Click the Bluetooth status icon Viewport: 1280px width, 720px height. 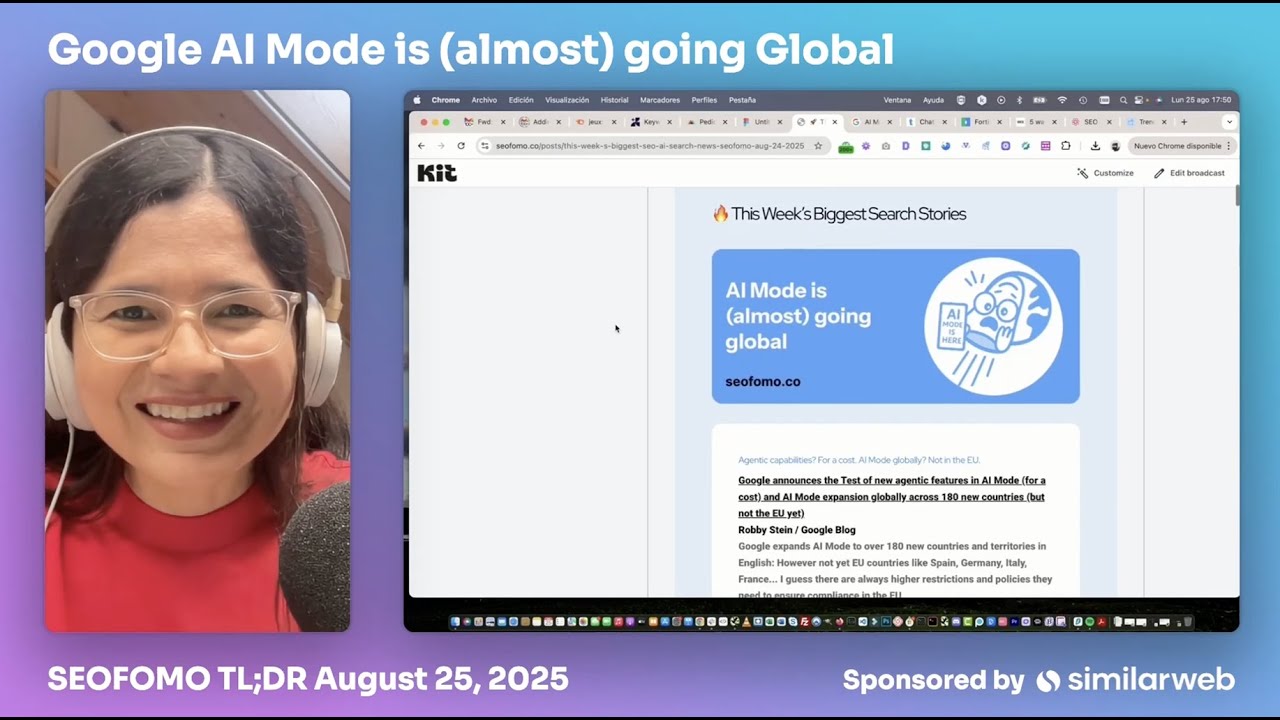pyautogui.click(x=1019, y=100)
